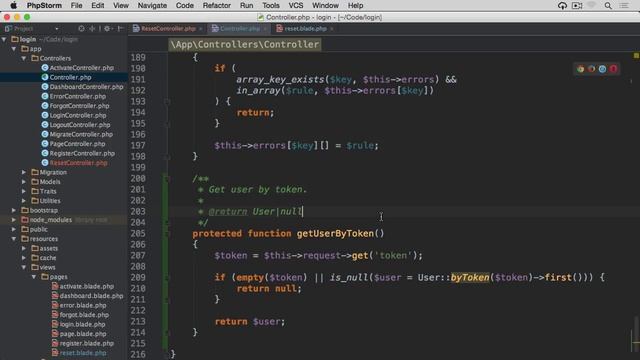The width and height of the screenshot is (640, 360).
Task: Open the PhpStorm menu
Action: tap(44, 5)
